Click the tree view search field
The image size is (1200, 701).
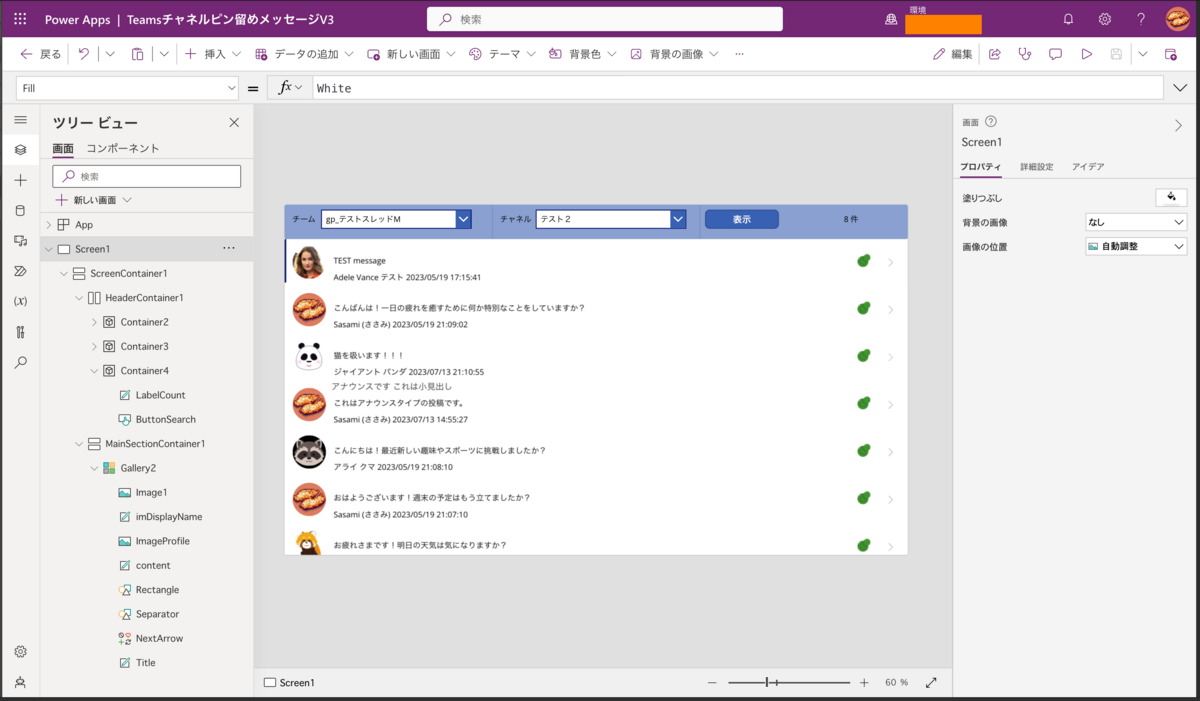click(147, 176)
